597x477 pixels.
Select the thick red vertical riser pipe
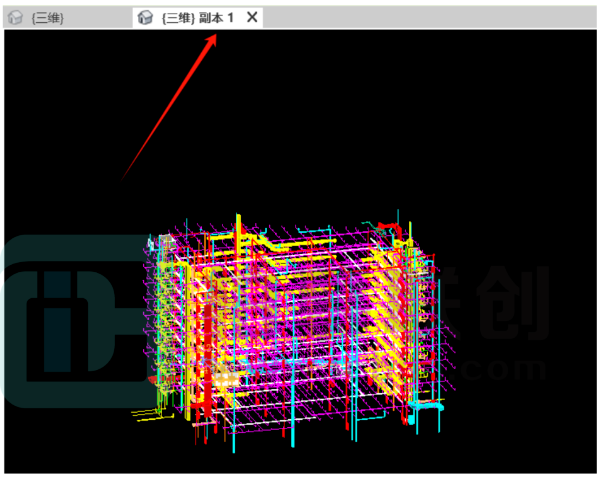point(208,360)
